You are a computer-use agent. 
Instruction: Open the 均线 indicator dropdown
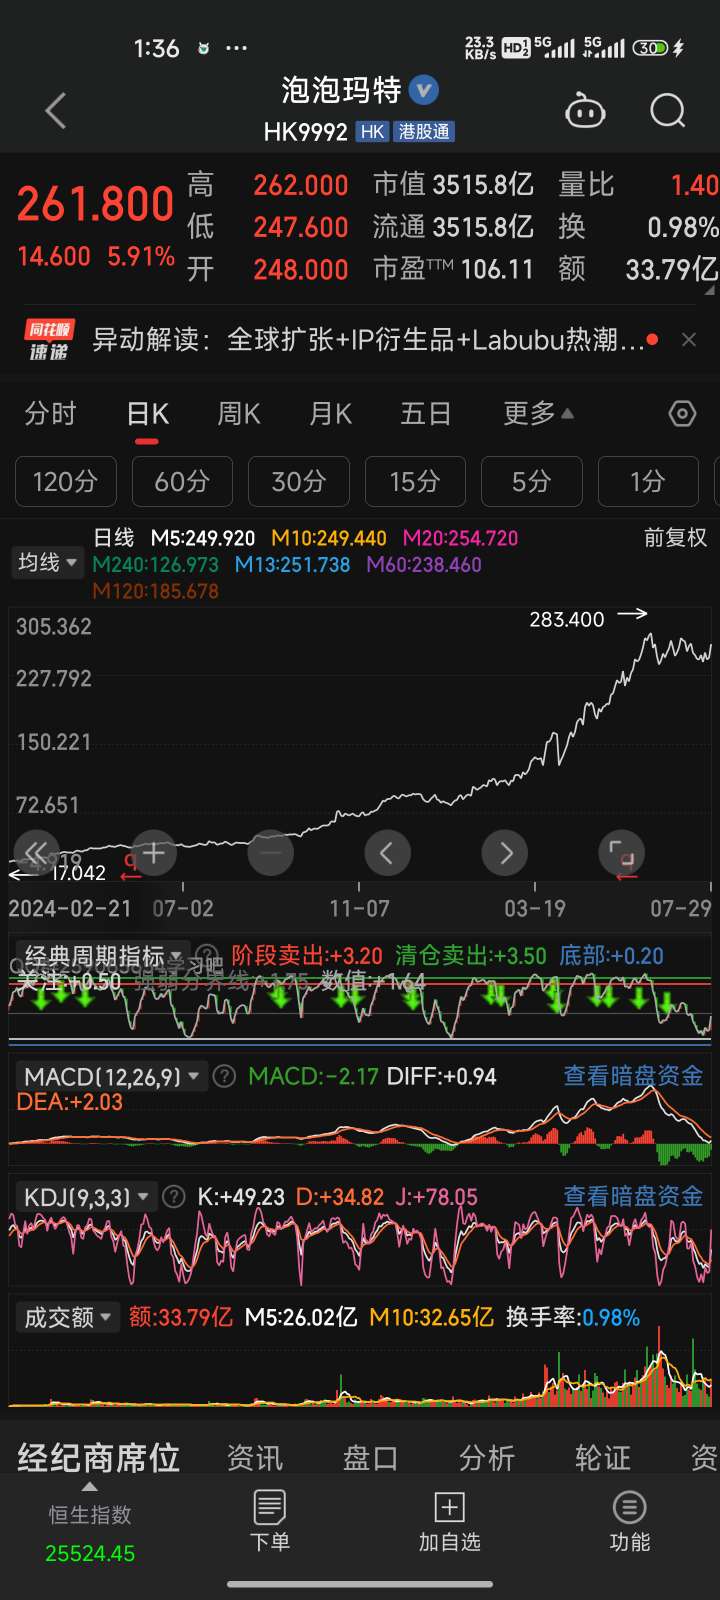tap(47, 563)
